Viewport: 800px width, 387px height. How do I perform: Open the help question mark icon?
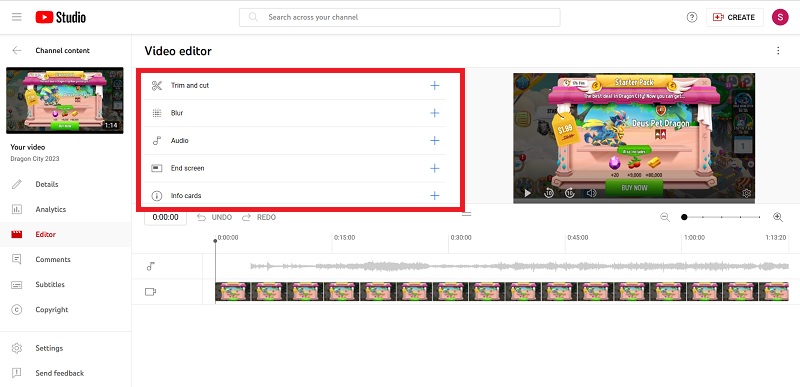click(692, 17)
